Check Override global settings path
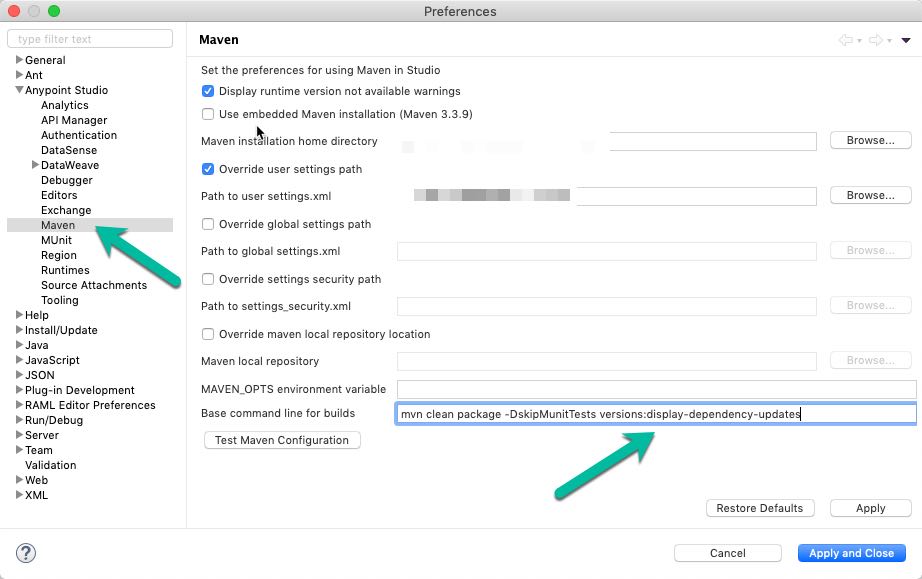 tap(208, 224)
